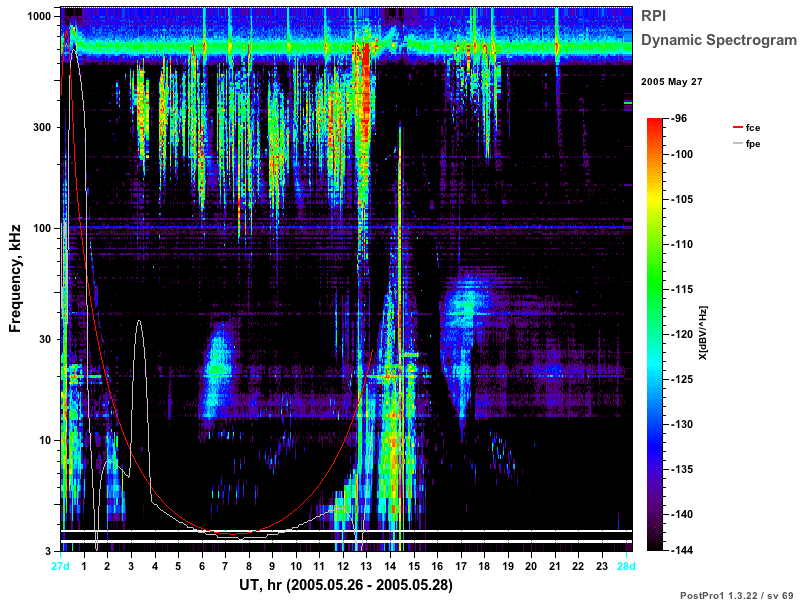Screen dimensions: 800x600
Task: Click the 100 kHz frequency axis label
Action: point(42,228)
